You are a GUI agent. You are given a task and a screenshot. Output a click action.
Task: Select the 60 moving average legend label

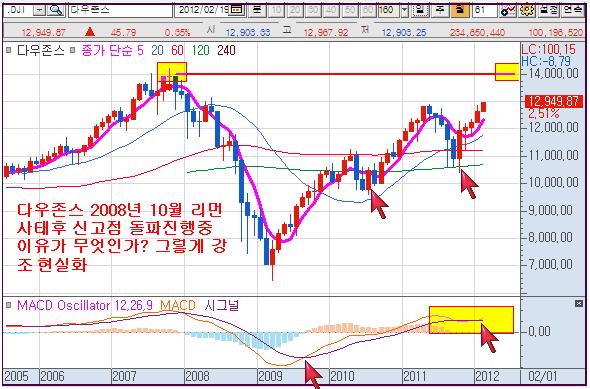(177, 50)
